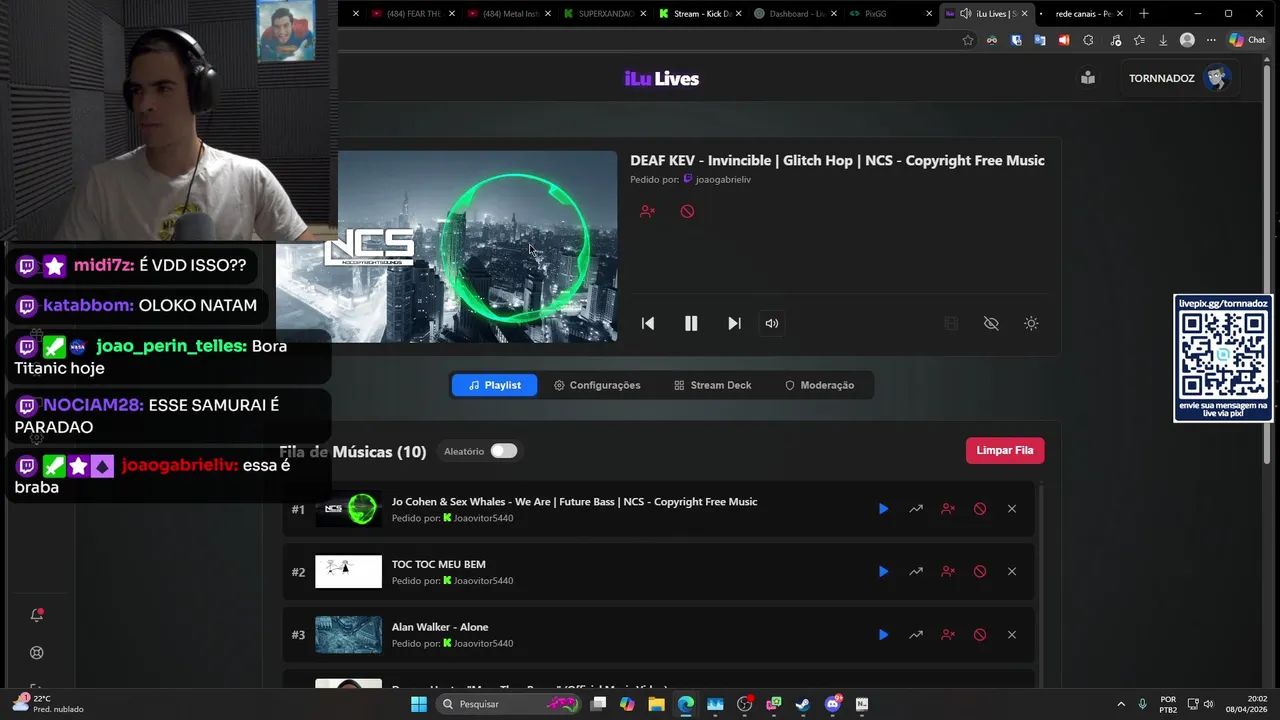Open Steam from the taskbar
Viewport: 1280px width, 720px height.
802,704
